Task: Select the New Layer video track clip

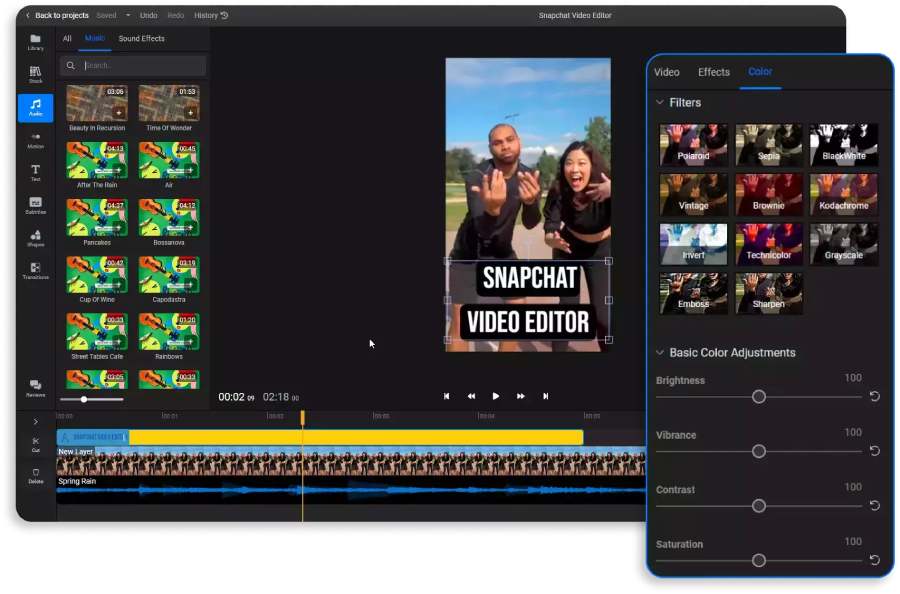Action: pos(351,461)
